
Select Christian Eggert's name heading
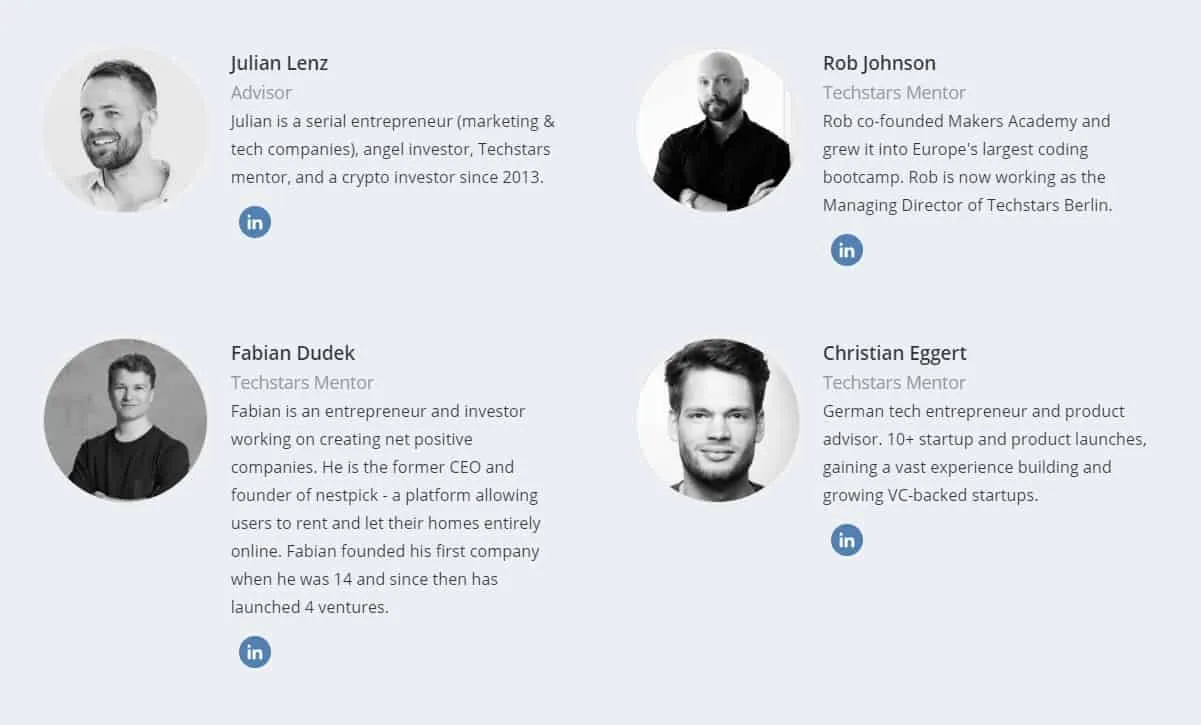point(894,352)
